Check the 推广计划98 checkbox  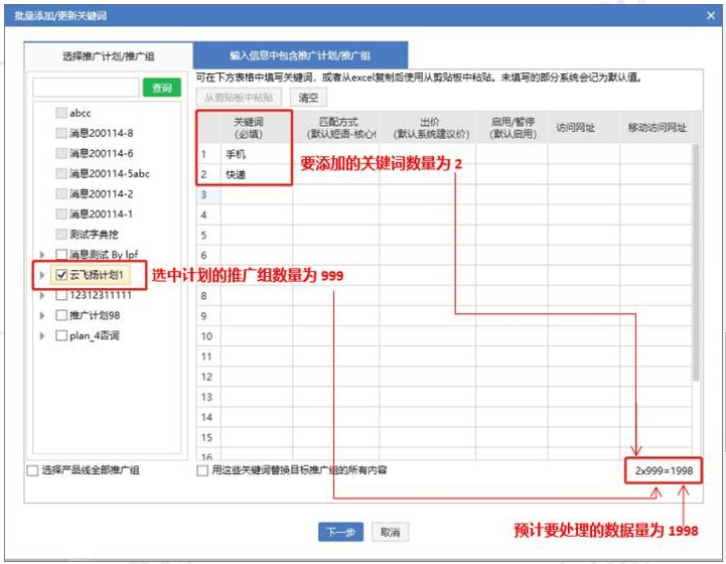pyautogui.click(x=61, y=315)
